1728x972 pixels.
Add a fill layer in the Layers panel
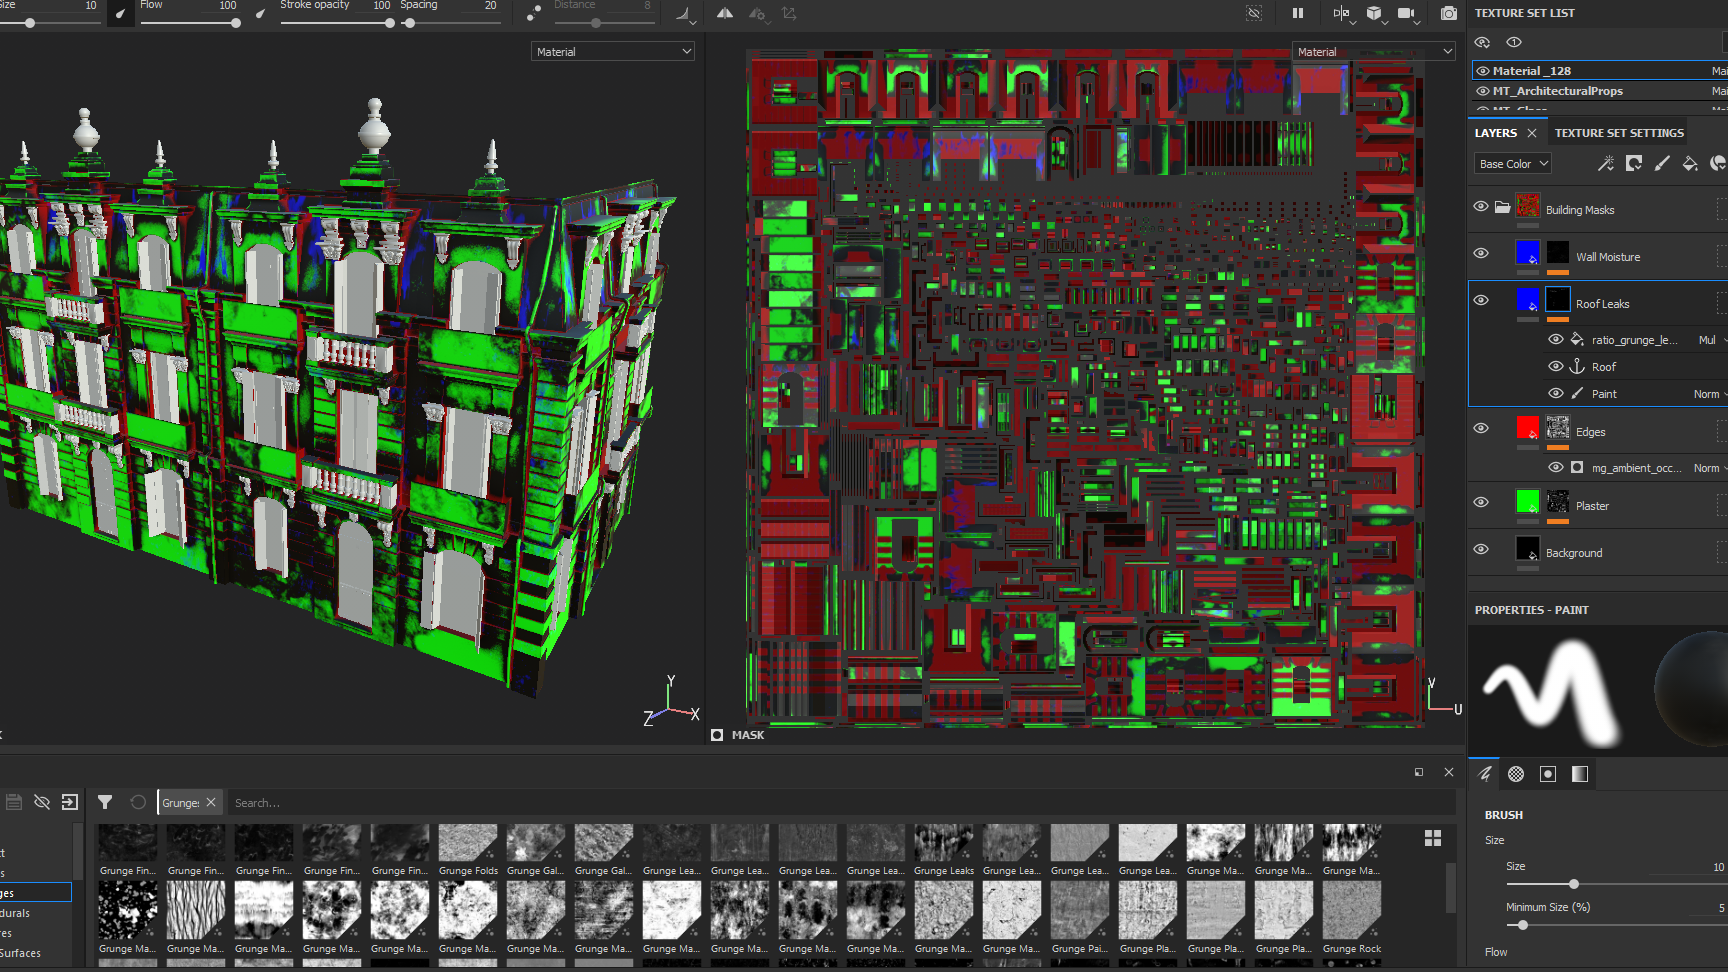1690,163
